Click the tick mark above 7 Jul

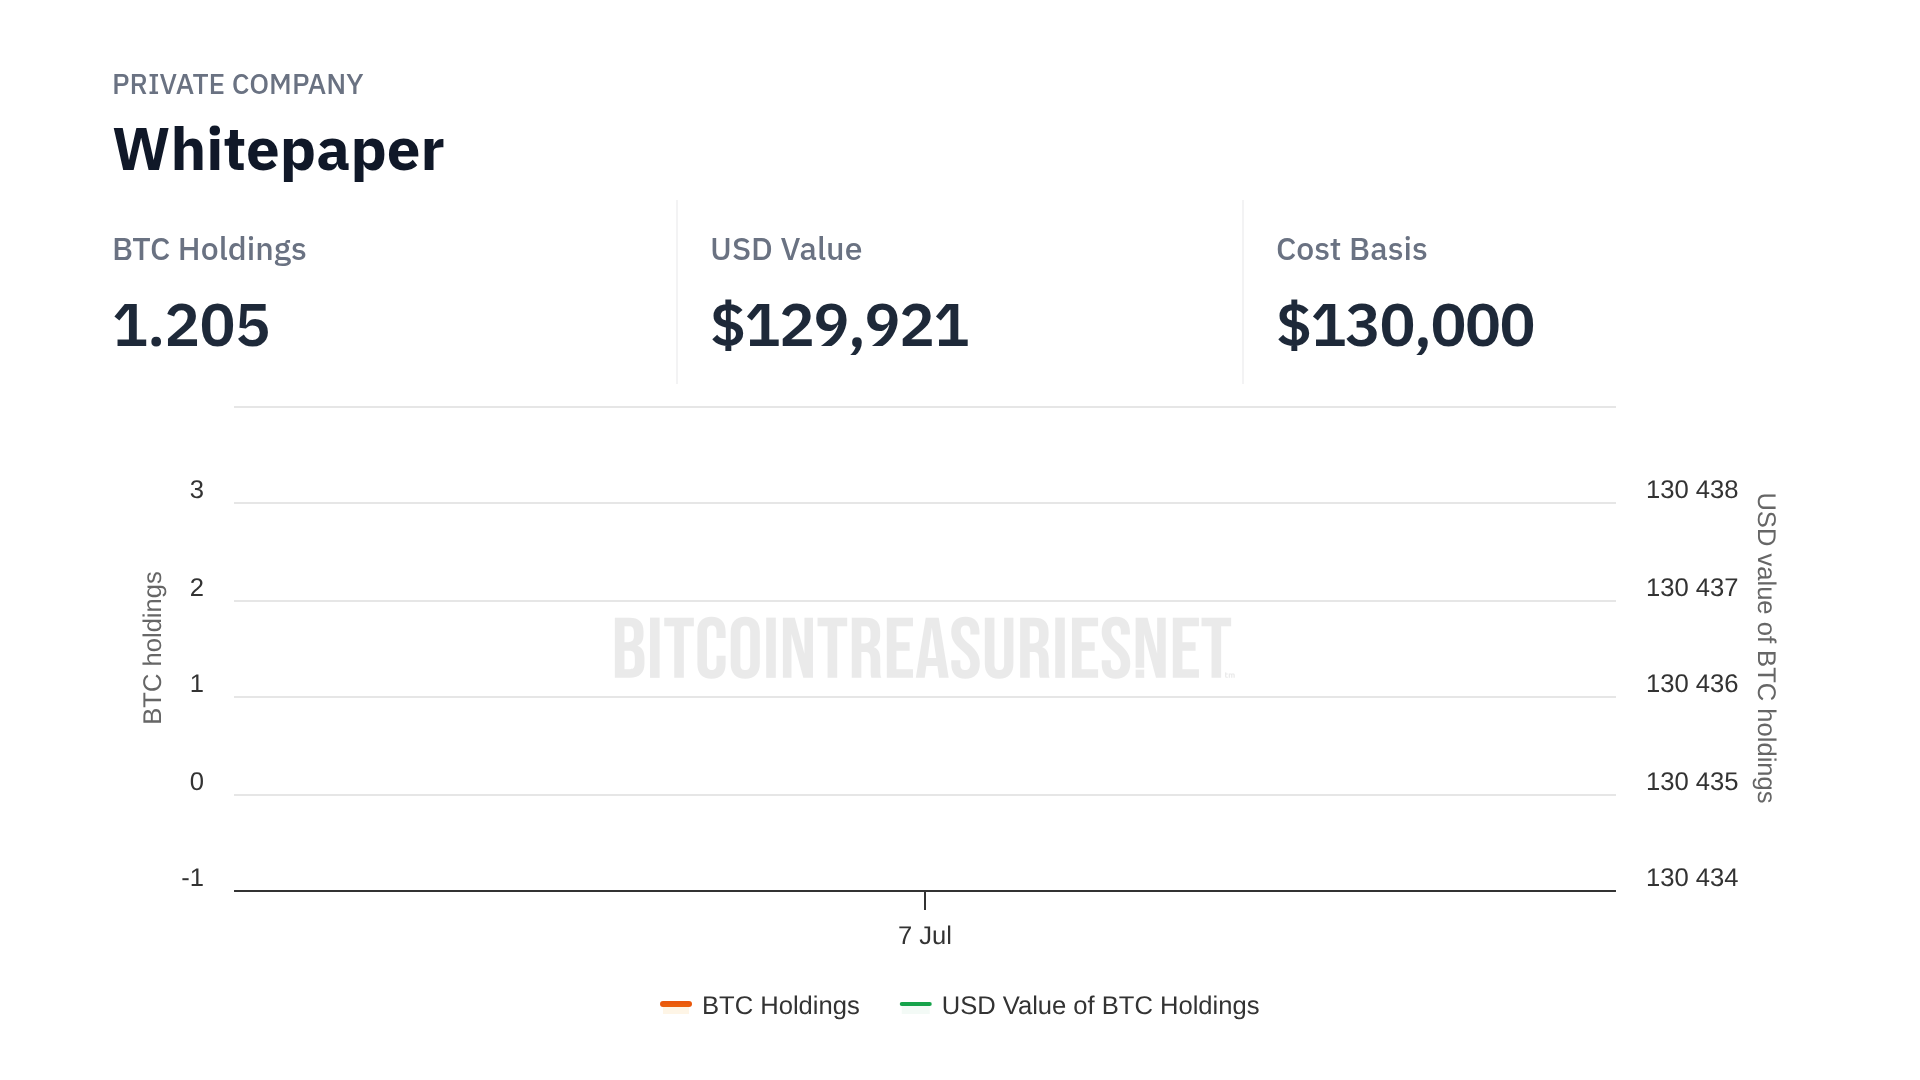point(925,901)
